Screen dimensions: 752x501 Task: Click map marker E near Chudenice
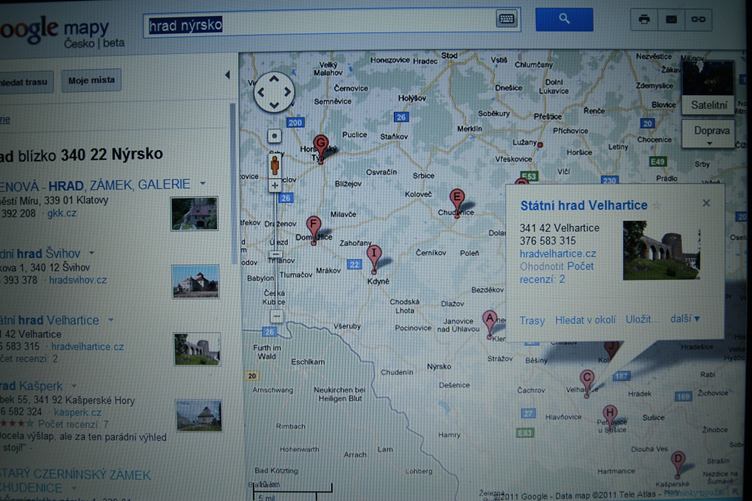pyautogui.click(x=457, y=203)
